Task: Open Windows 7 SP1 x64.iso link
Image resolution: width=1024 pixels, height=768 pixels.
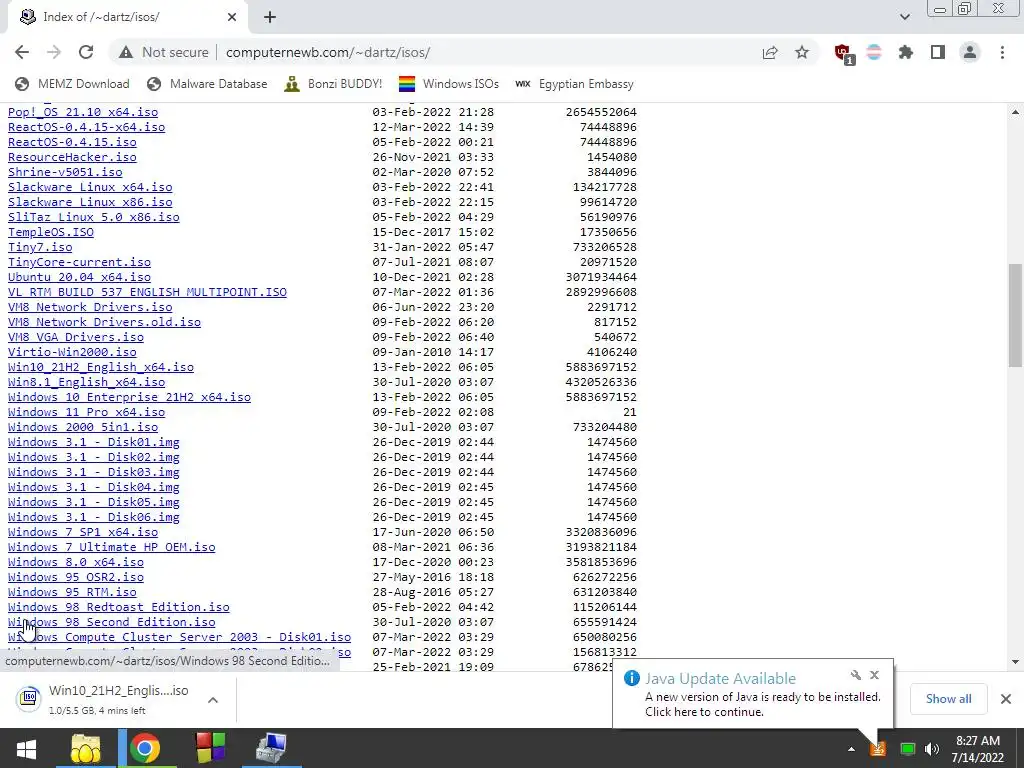Action: (x=83, y=532)
